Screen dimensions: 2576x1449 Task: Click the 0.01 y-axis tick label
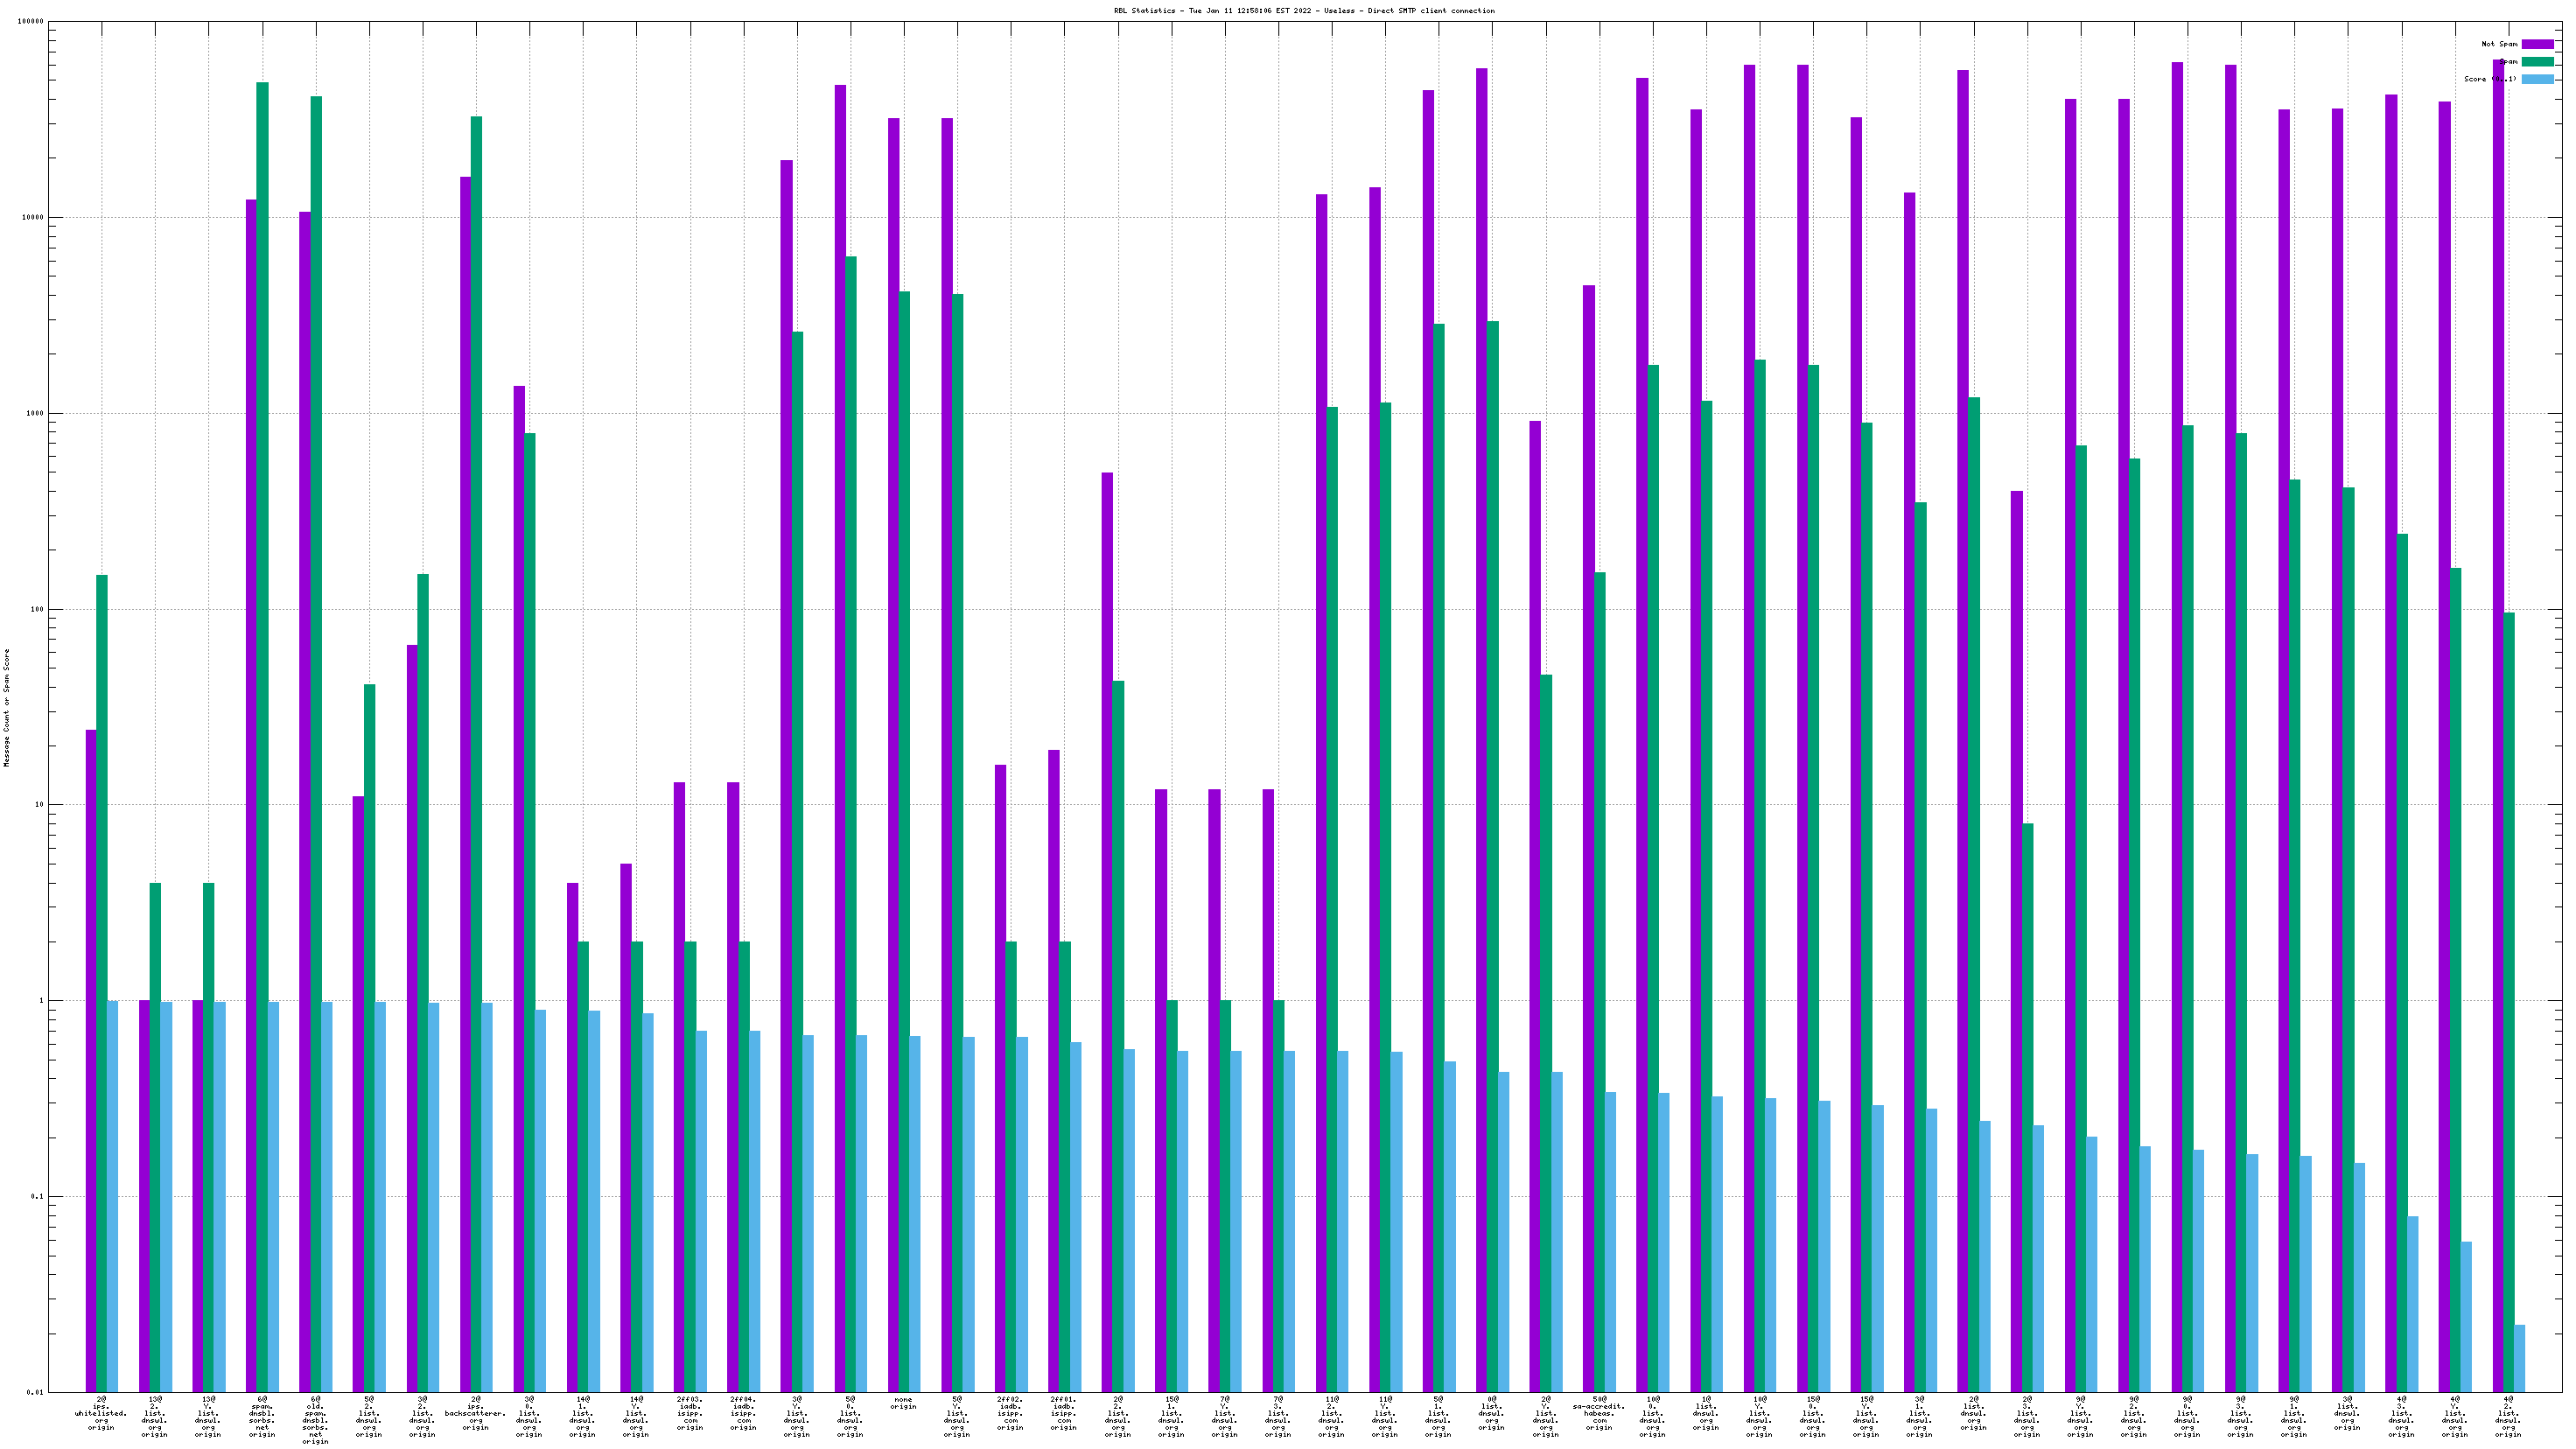34,1392
